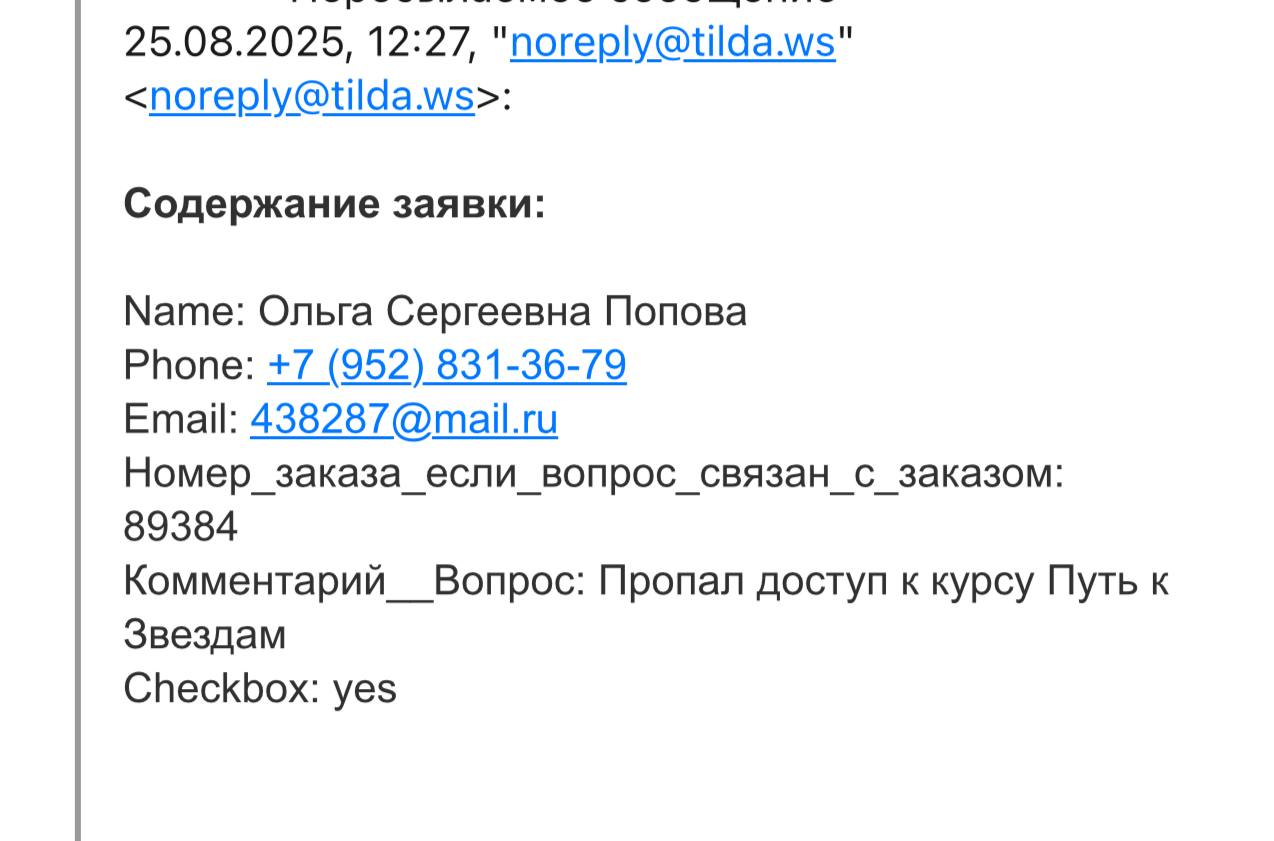The height and width of the screenshot is (841, 1274).
Task: Select the first name Ольга
Action: click(317, 312)
